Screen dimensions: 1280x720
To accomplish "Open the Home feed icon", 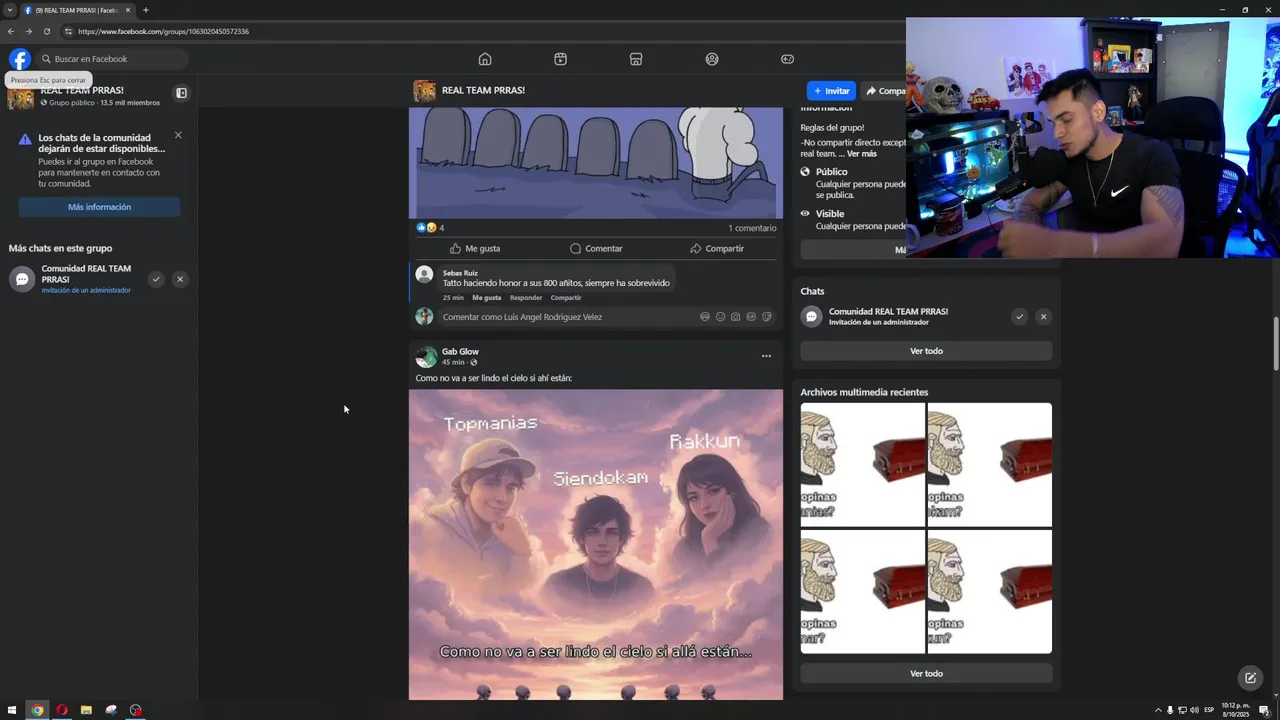I will (485, 59).
